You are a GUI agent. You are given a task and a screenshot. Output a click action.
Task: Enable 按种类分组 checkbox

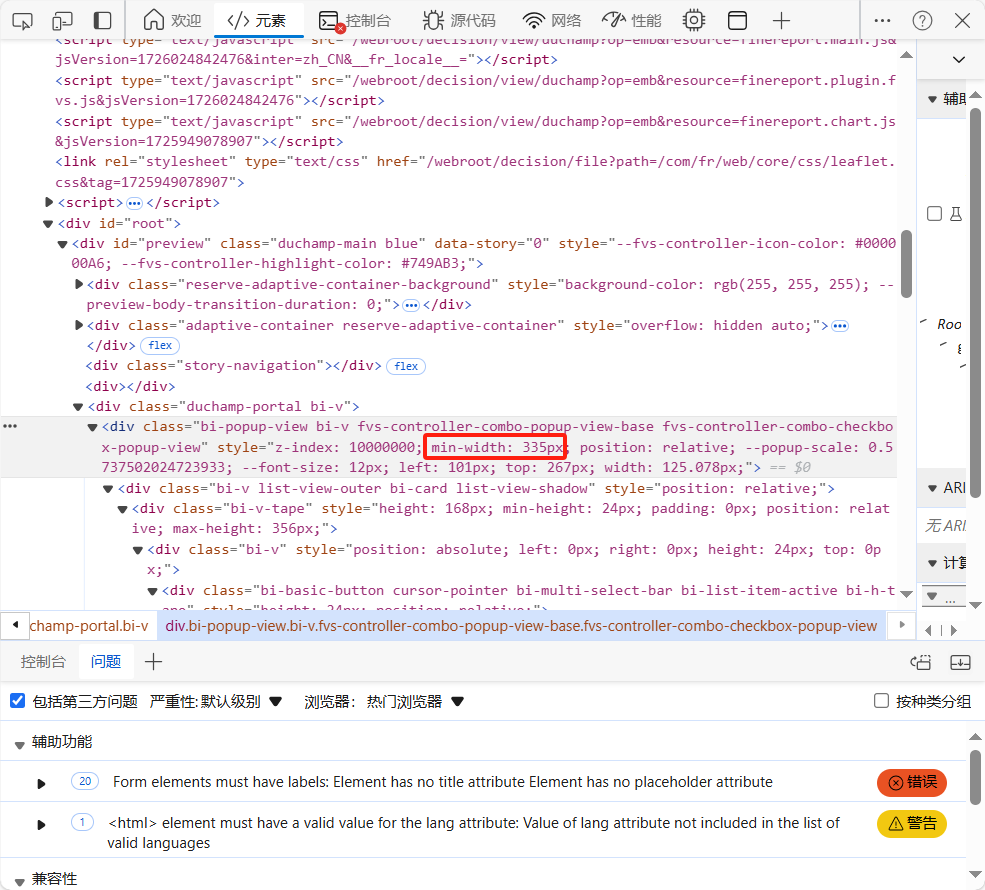(881, 700)
